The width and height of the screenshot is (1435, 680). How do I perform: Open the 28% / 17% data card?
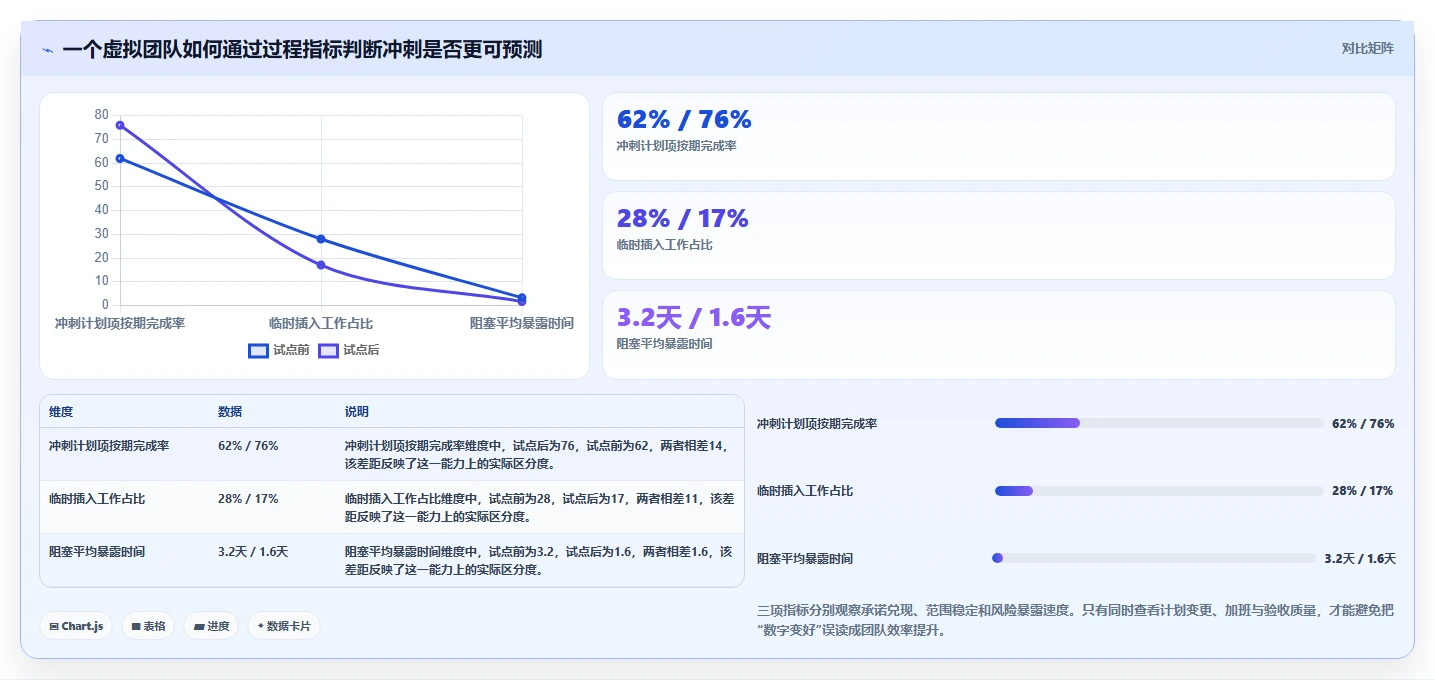point(998,235)
